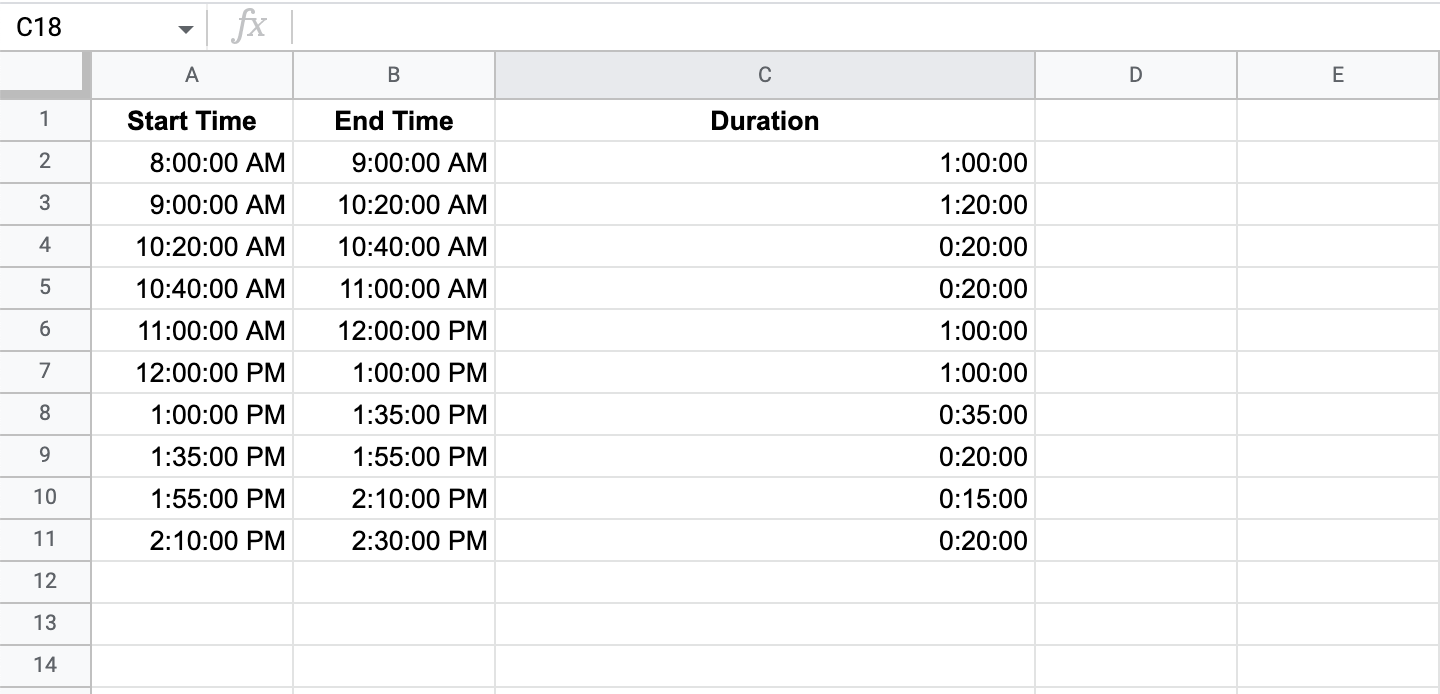Image resolution: width=1440 pixels, height=694 pixels.
Task: Select the cell with 2:30:00 PM
Action: [394, 540]
